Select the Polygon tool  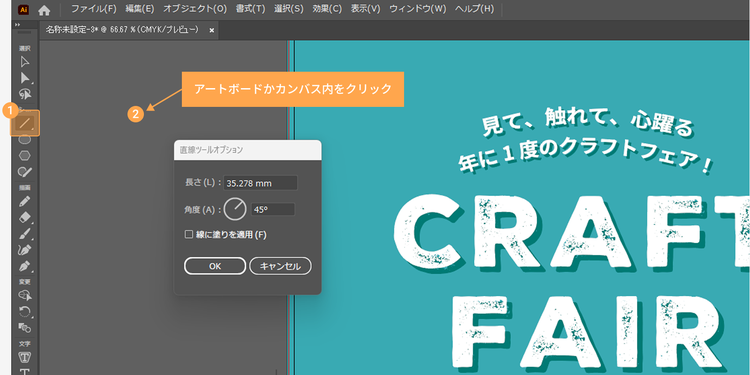25,155
